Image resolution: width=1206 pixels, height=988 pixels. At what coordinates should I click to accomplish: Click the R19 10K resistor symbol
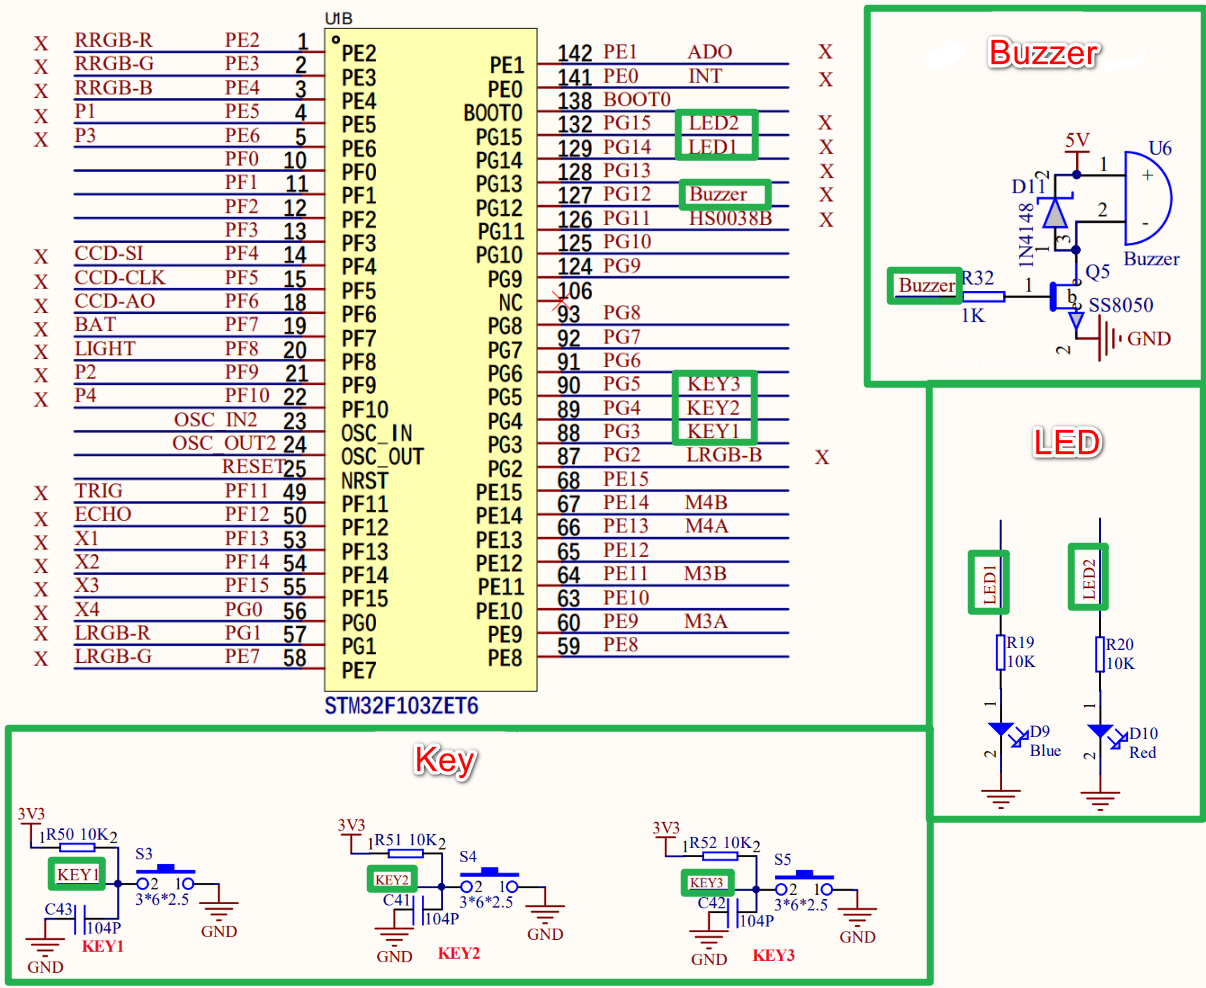(x=1000, y=652)
